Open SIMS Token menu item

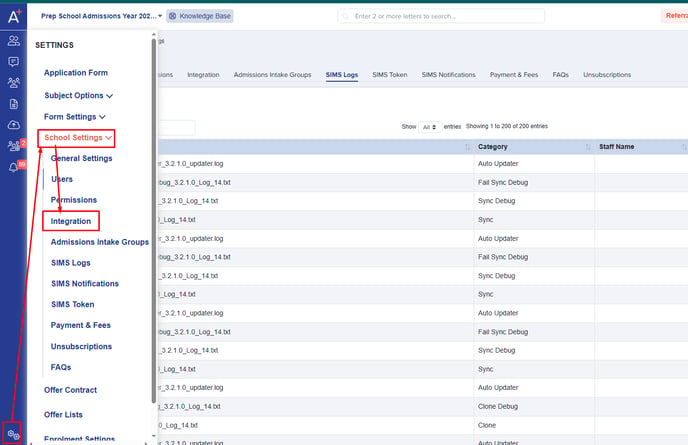72,305
